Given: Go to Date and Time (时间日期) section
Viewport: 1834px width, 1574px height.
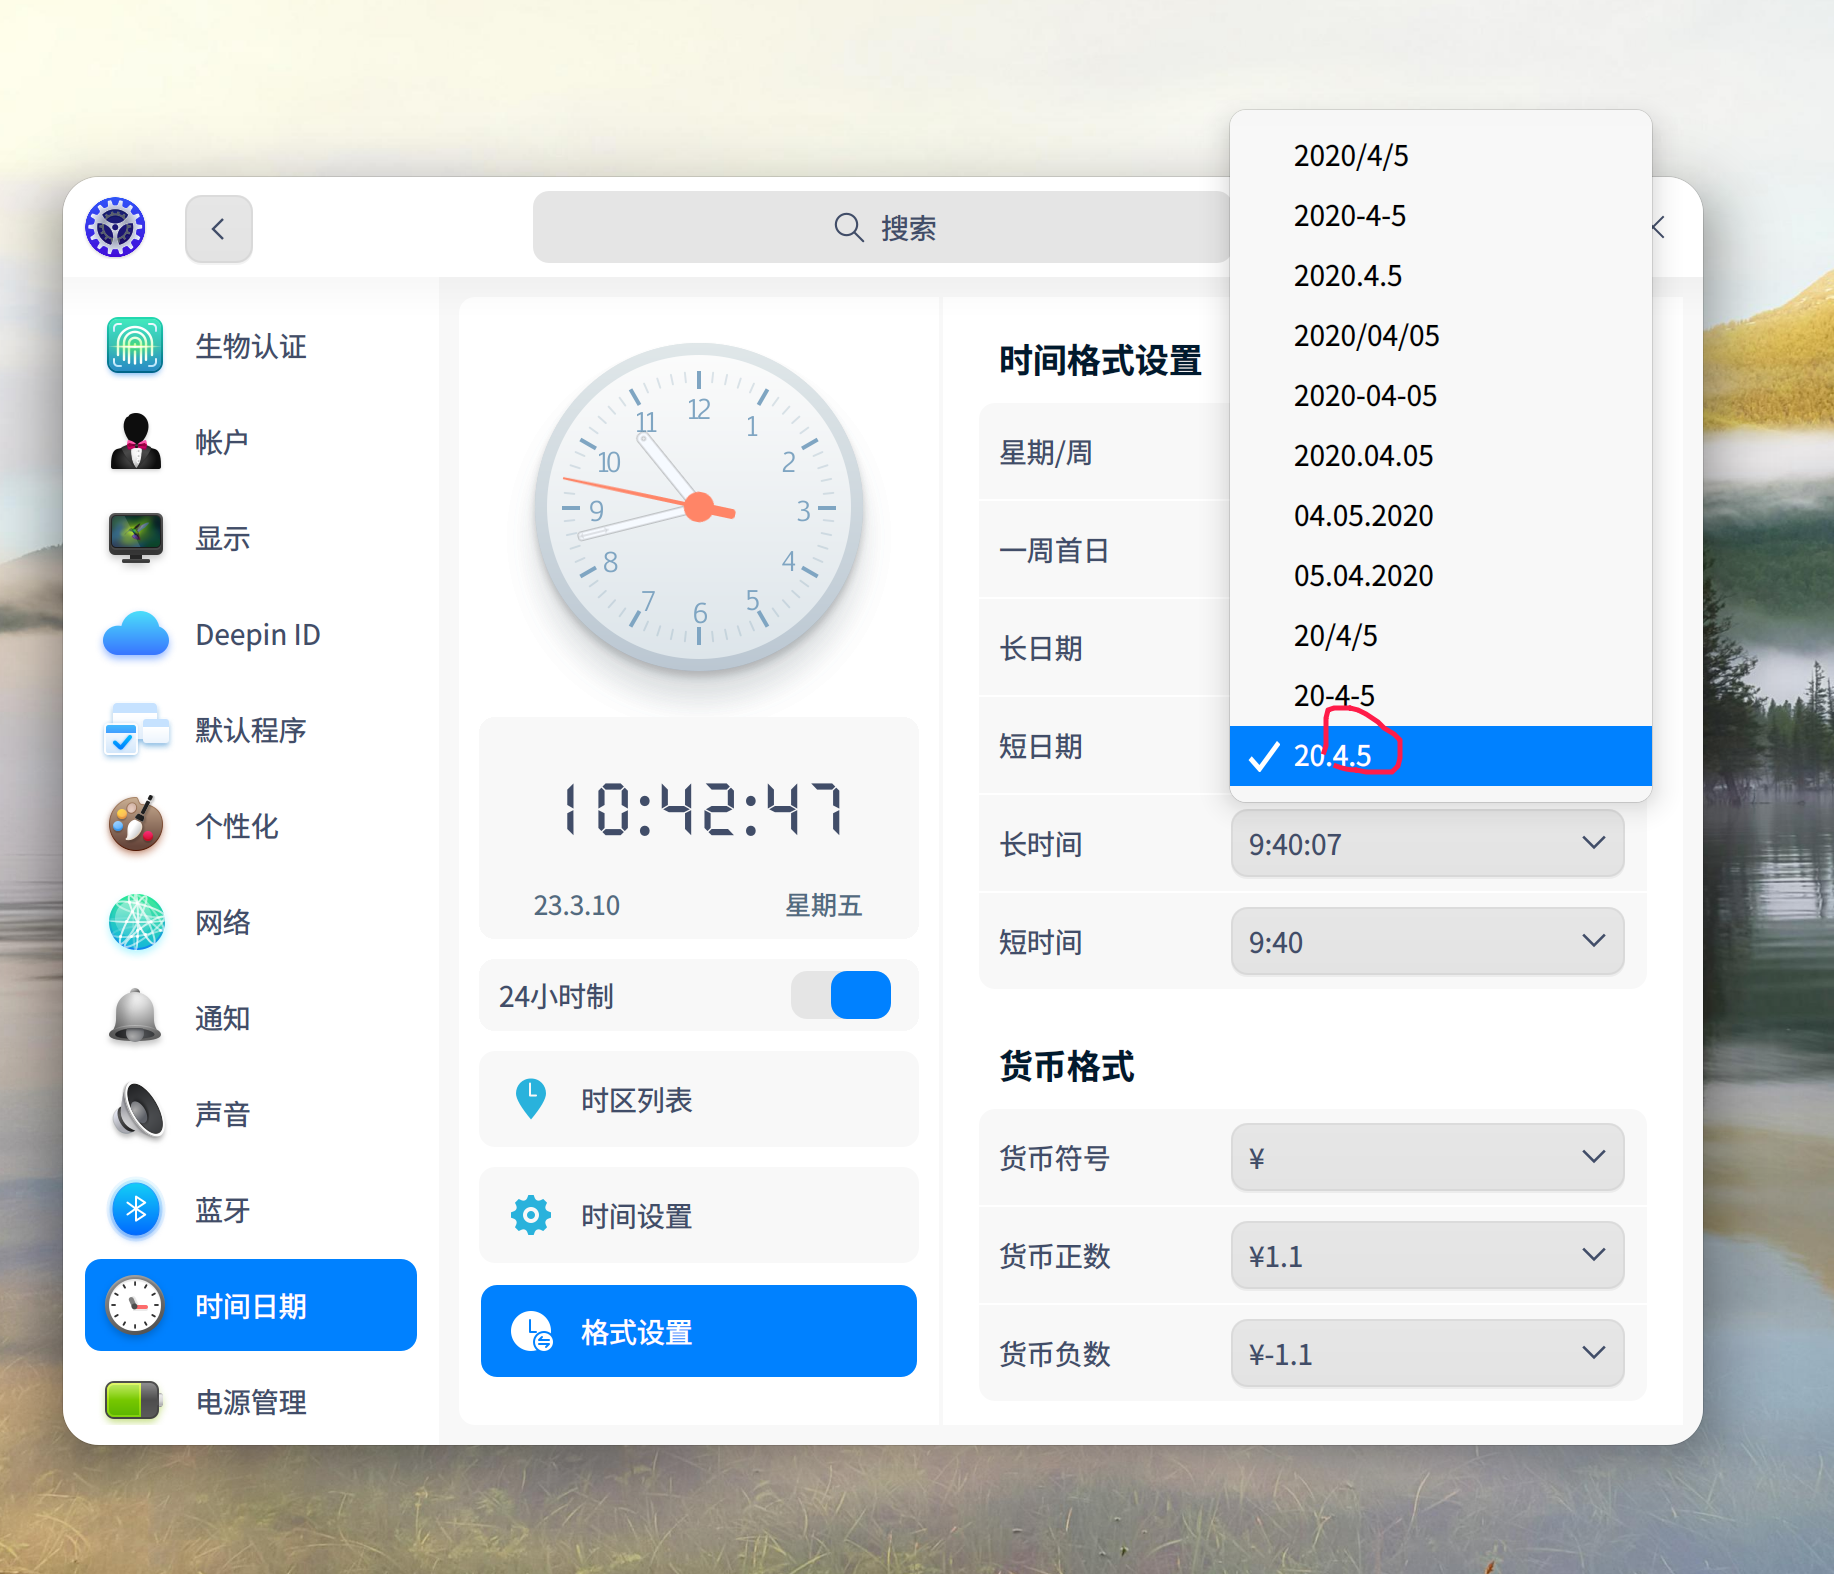Looking at the screenshot, I should click(251, 1305).
